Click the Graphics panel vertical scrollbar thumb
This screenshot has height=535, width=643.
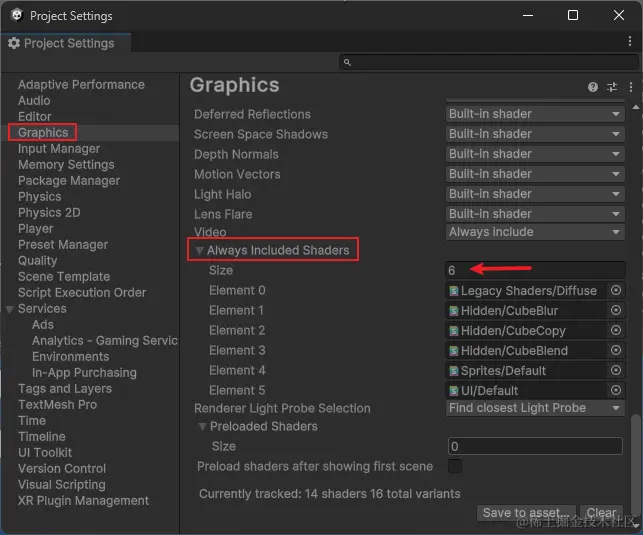[636, 462]
